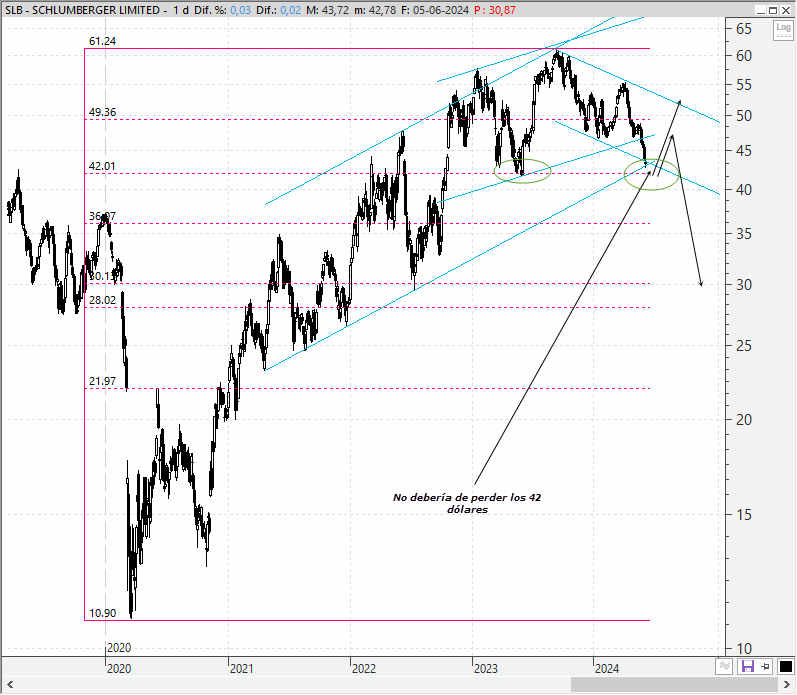Click the 10 price axis label
The width and height of the screenshot is (797, 695).
744,649
